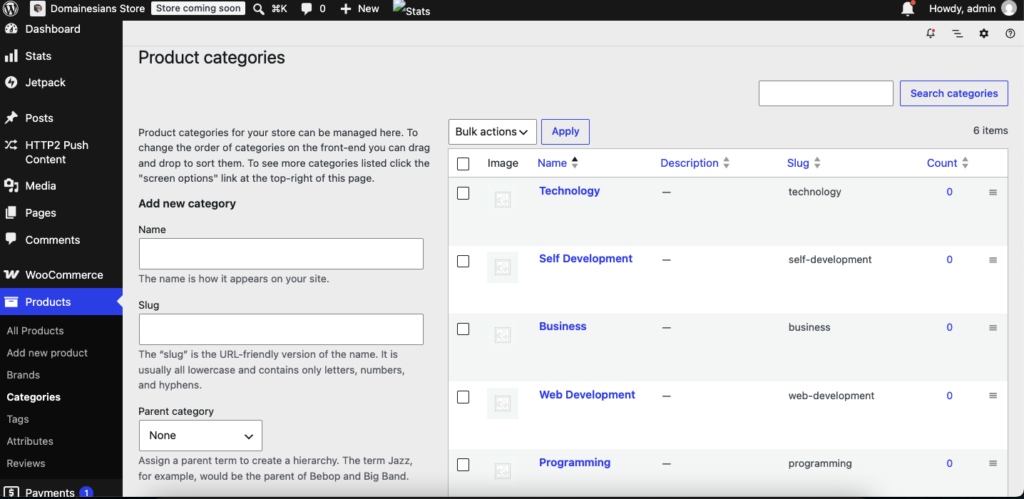Focus the new category Slug field
1024x499 pixels.
pyautogui.click(x=281, y=329)
